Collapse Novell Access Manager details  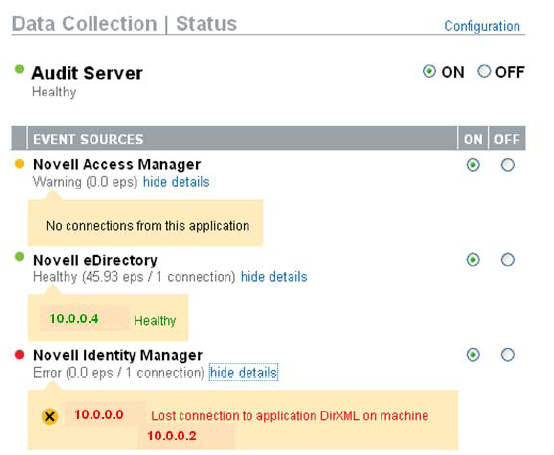tap(176, 182)
